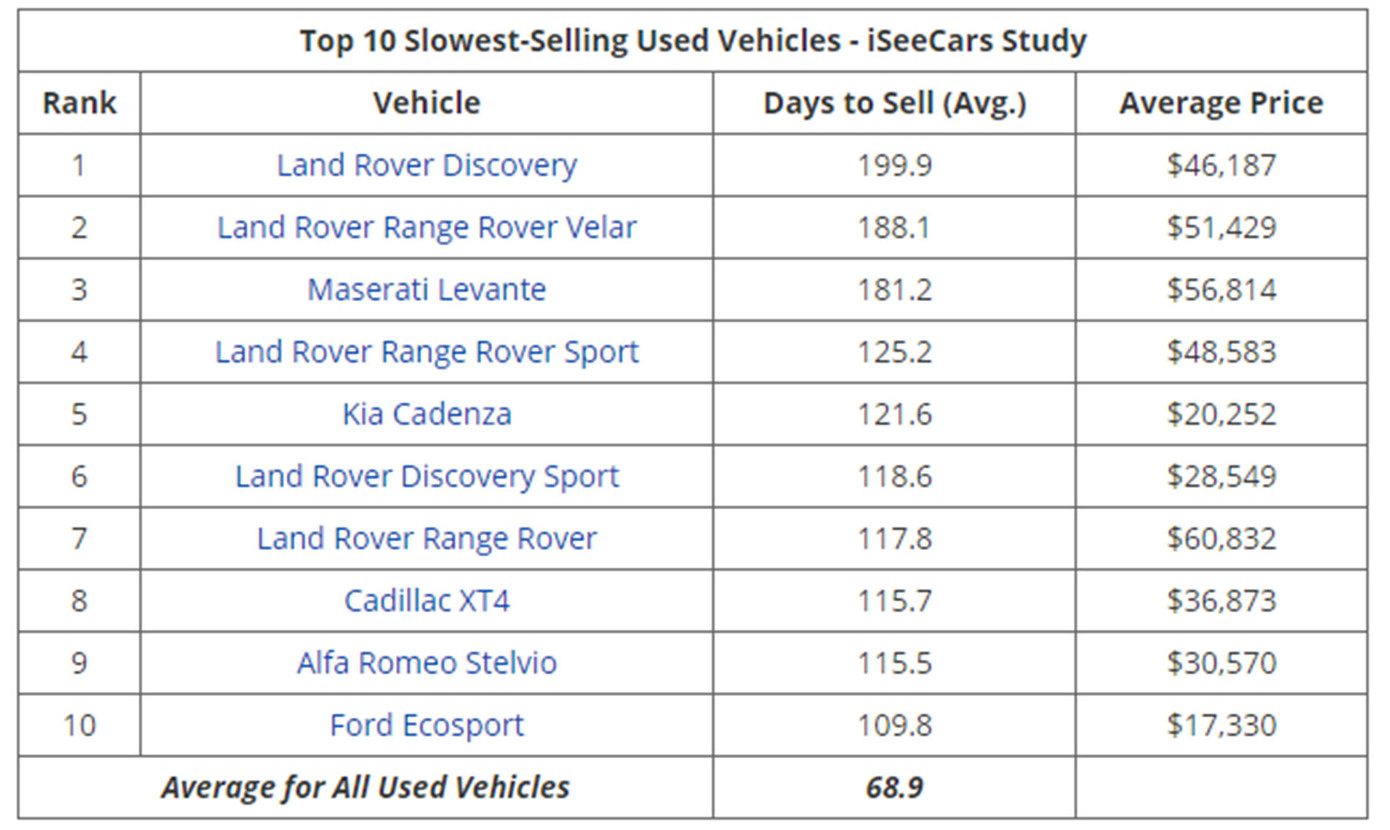Click the Vehicle column header
The image size is (1390, 830).
pos(427,103)
